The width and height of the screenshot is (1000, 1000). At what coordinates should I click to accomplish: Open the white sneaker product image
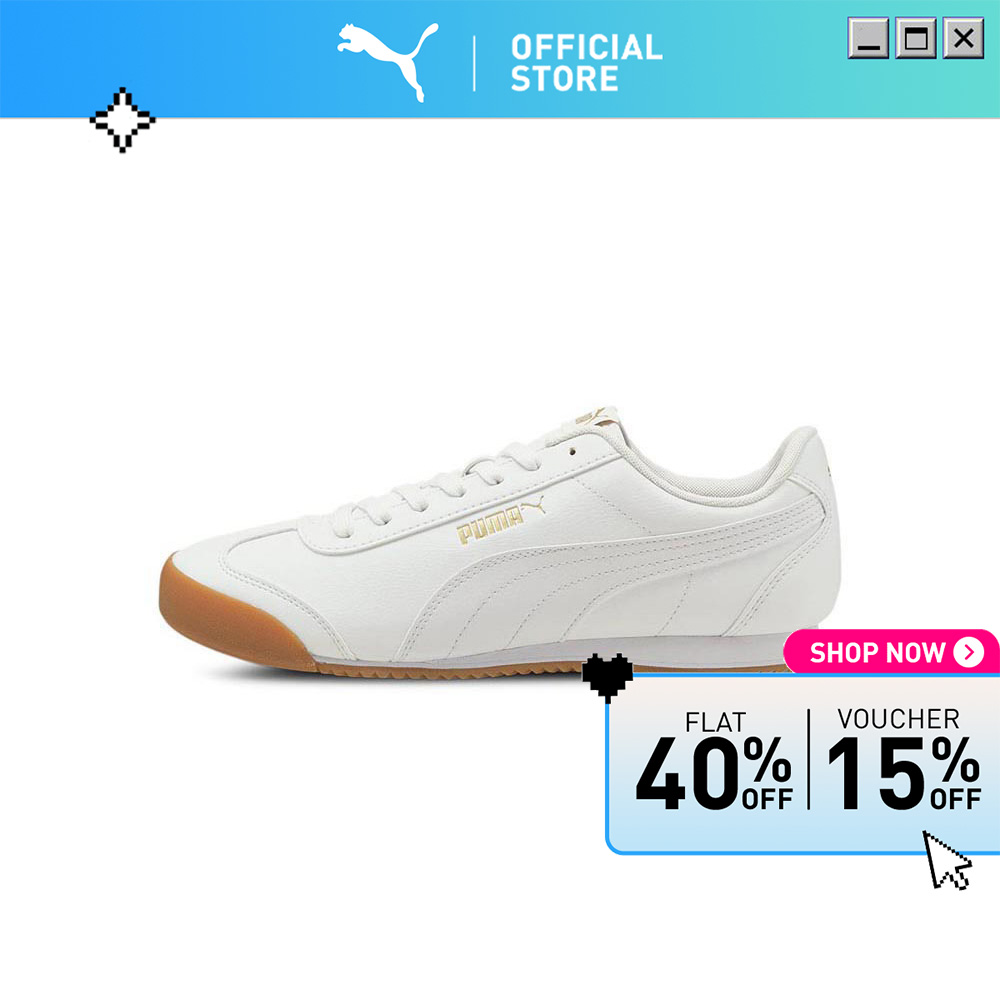[x=500, y=542]
